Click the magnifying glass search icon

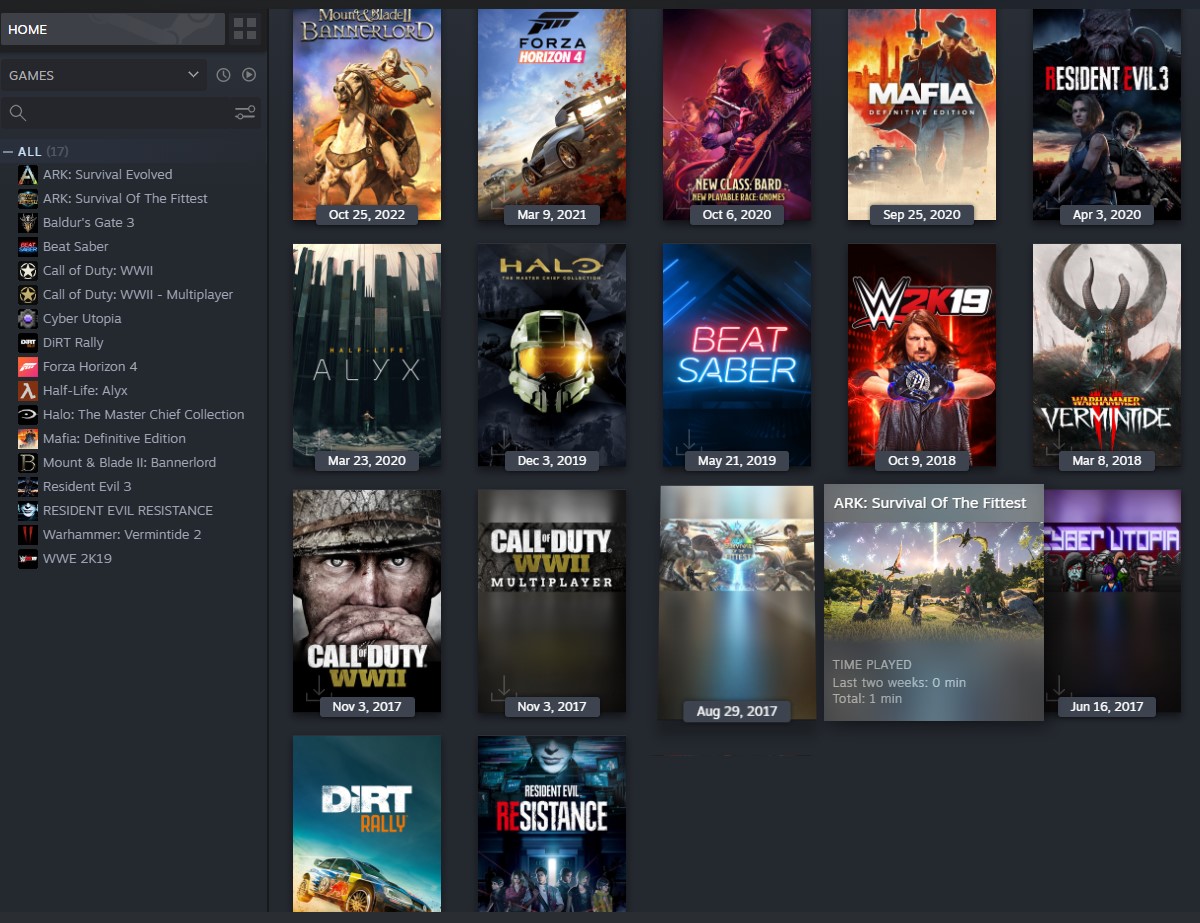point(18,113)
